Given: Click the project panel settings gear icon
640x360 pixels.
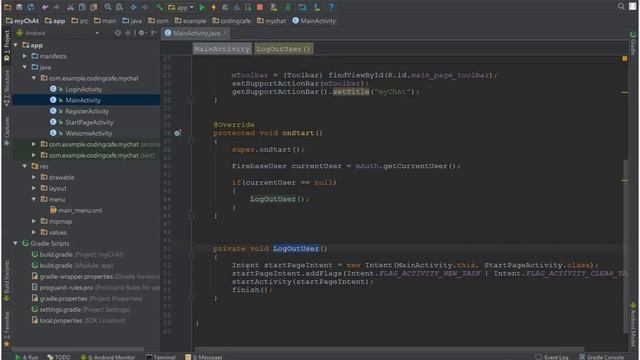Looking at the screenshot, I should point(141,33).
